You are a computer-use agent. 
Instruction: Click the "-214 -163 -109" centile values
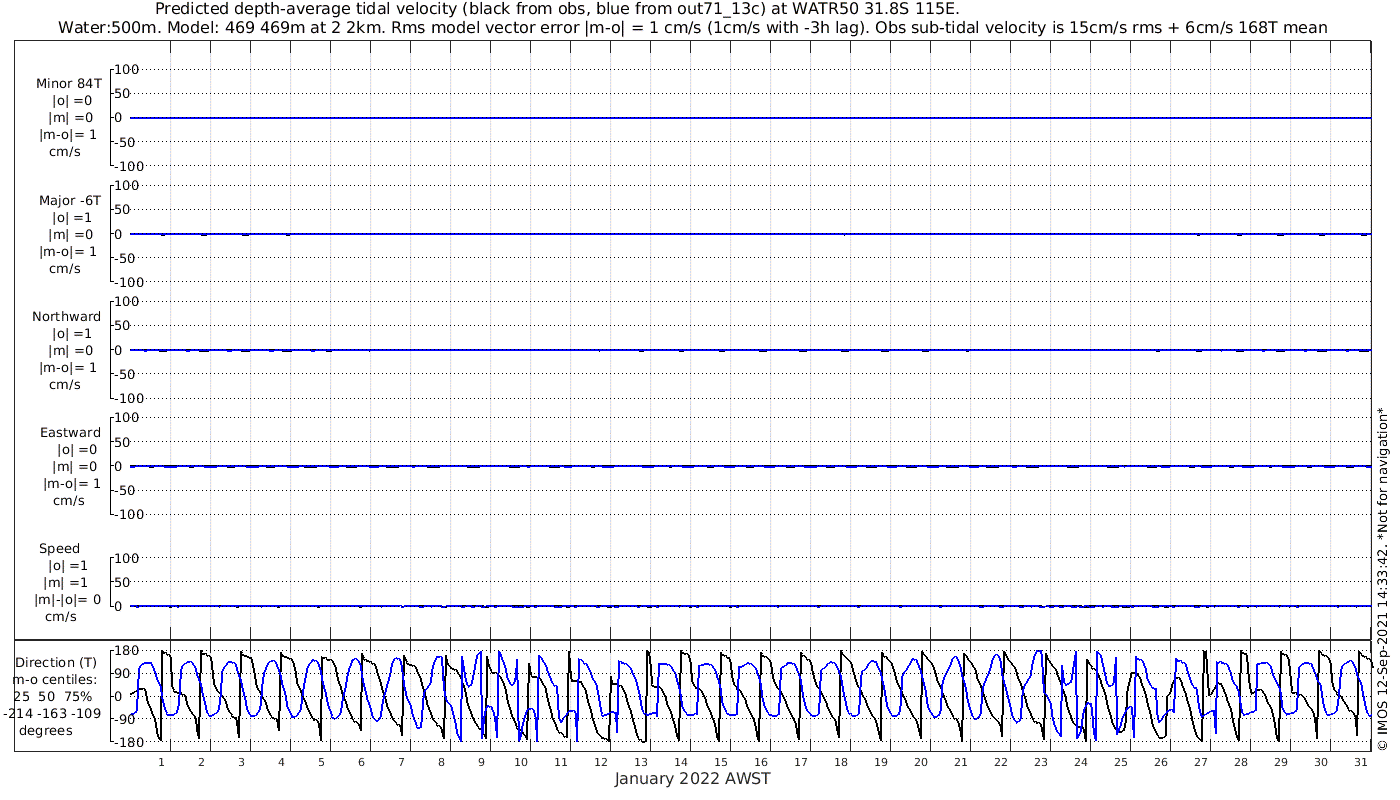click(x=52, y=713)
